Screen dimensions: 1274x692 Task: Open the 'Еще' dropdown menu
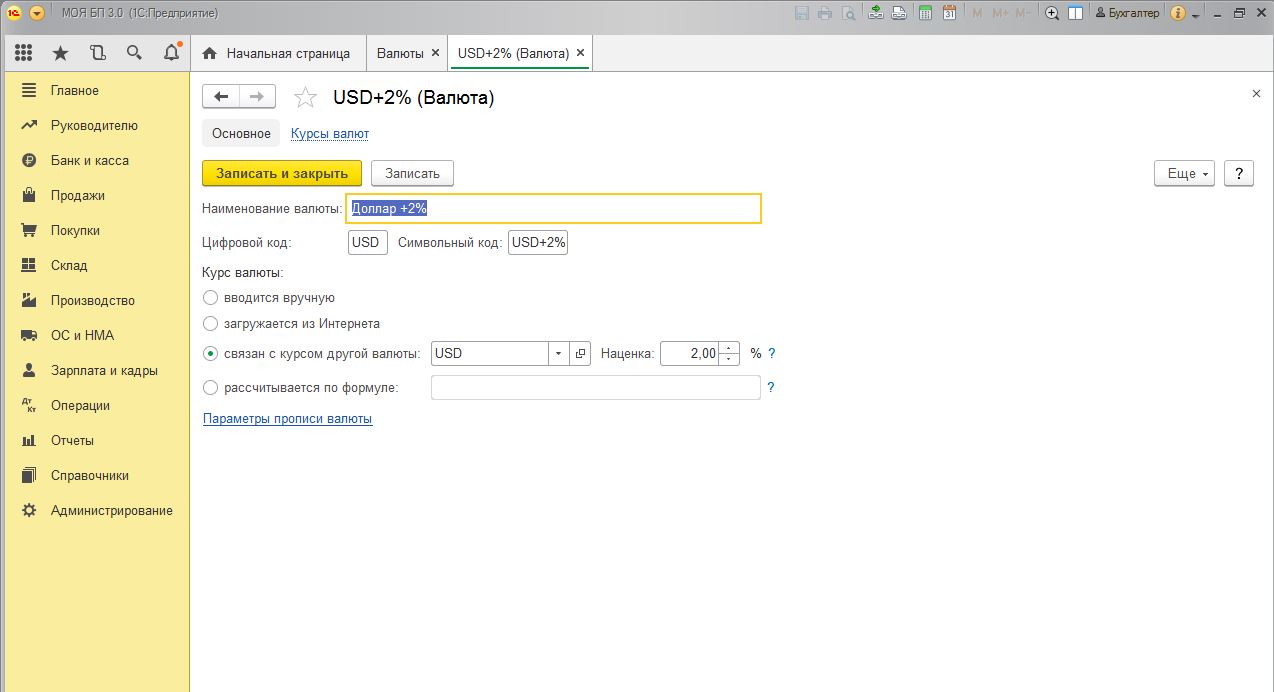coord(1184,173)
